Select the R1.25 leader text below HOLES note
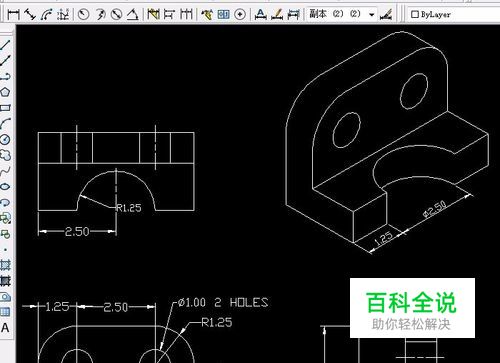The image size is (500, 363). click(217, 322)
